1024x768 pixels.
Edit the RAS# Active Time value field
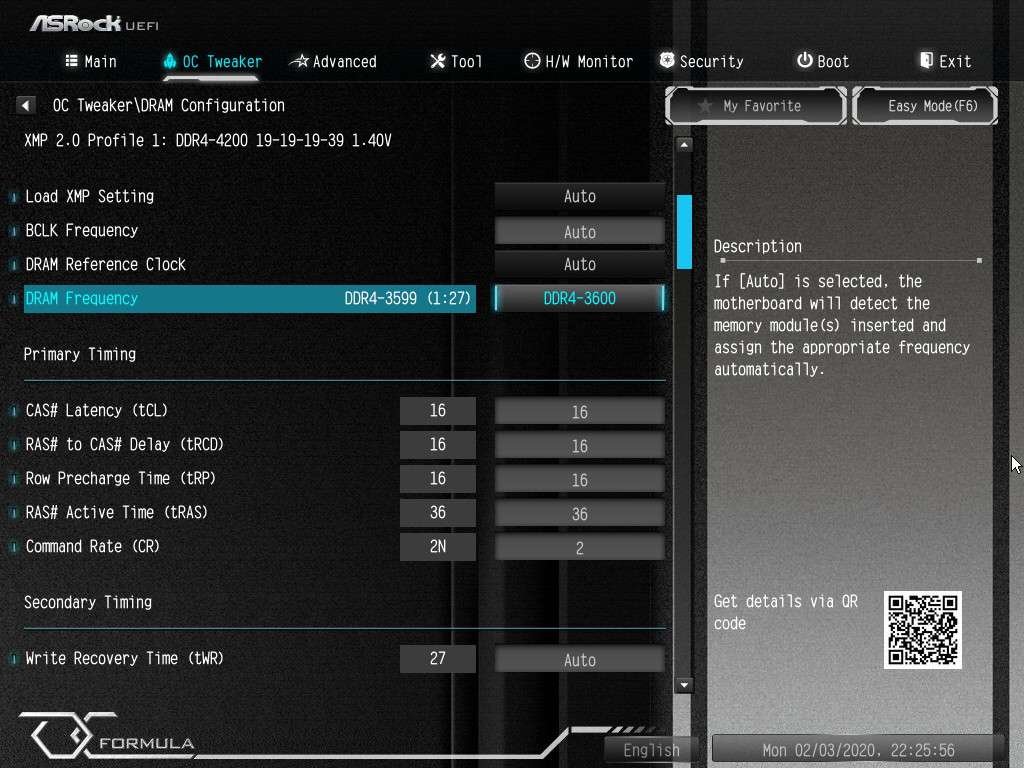(579, 513)
